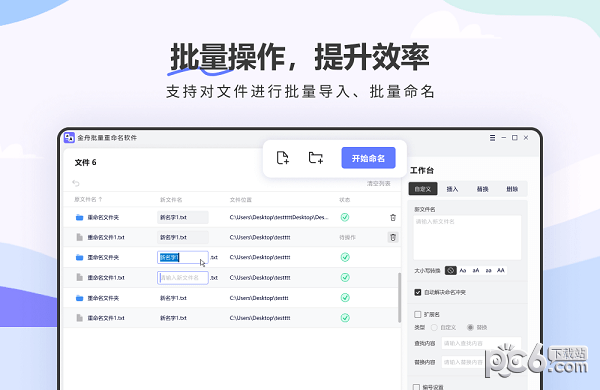Screen dimensions: 600x390
Task: Click the 工作台 panel title
Action: pos(422,171)
